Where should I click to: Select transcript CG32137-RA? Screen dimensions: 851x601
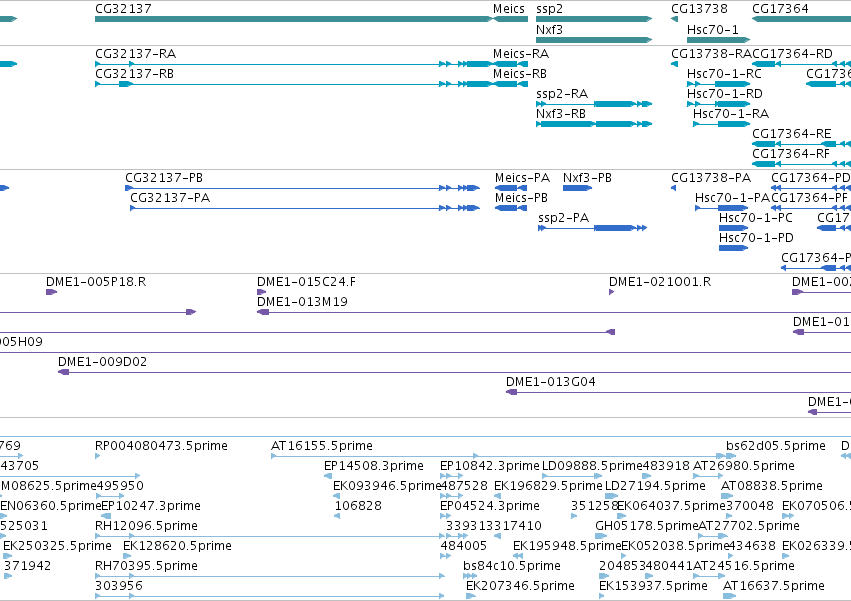pyautogui.click(x=294, y=64)
